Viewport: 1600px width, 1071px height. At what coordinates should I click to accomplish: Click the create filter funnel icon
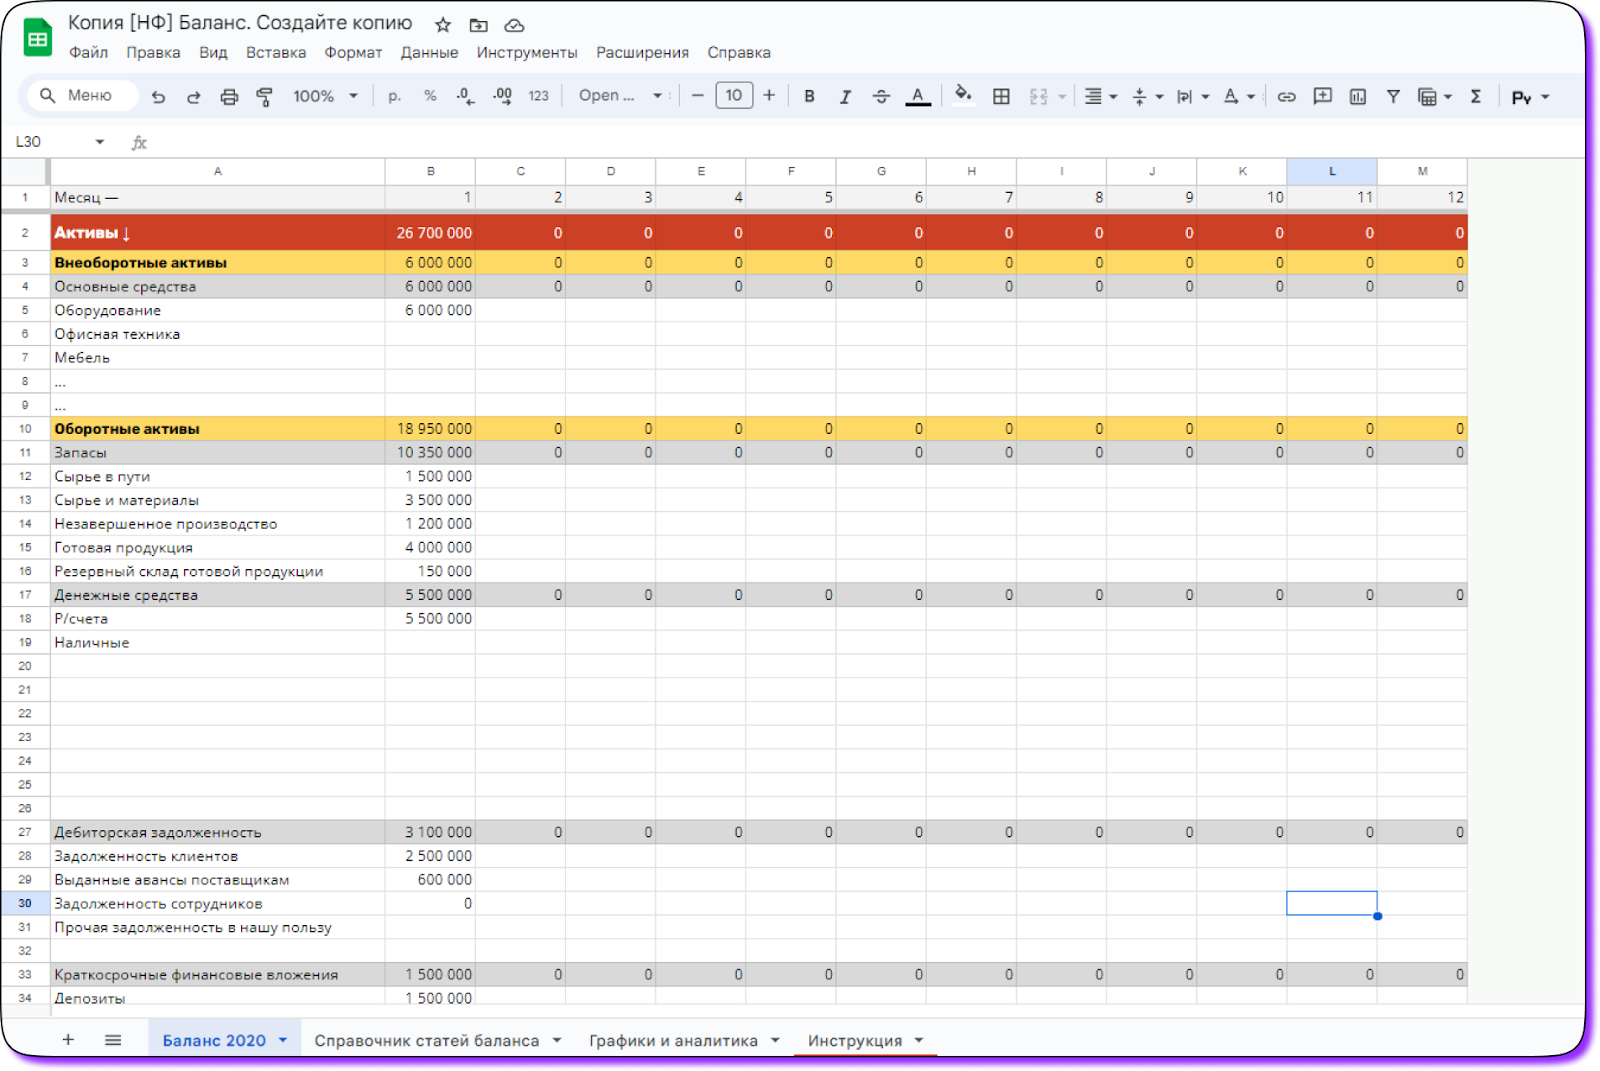coord(1393,97)
